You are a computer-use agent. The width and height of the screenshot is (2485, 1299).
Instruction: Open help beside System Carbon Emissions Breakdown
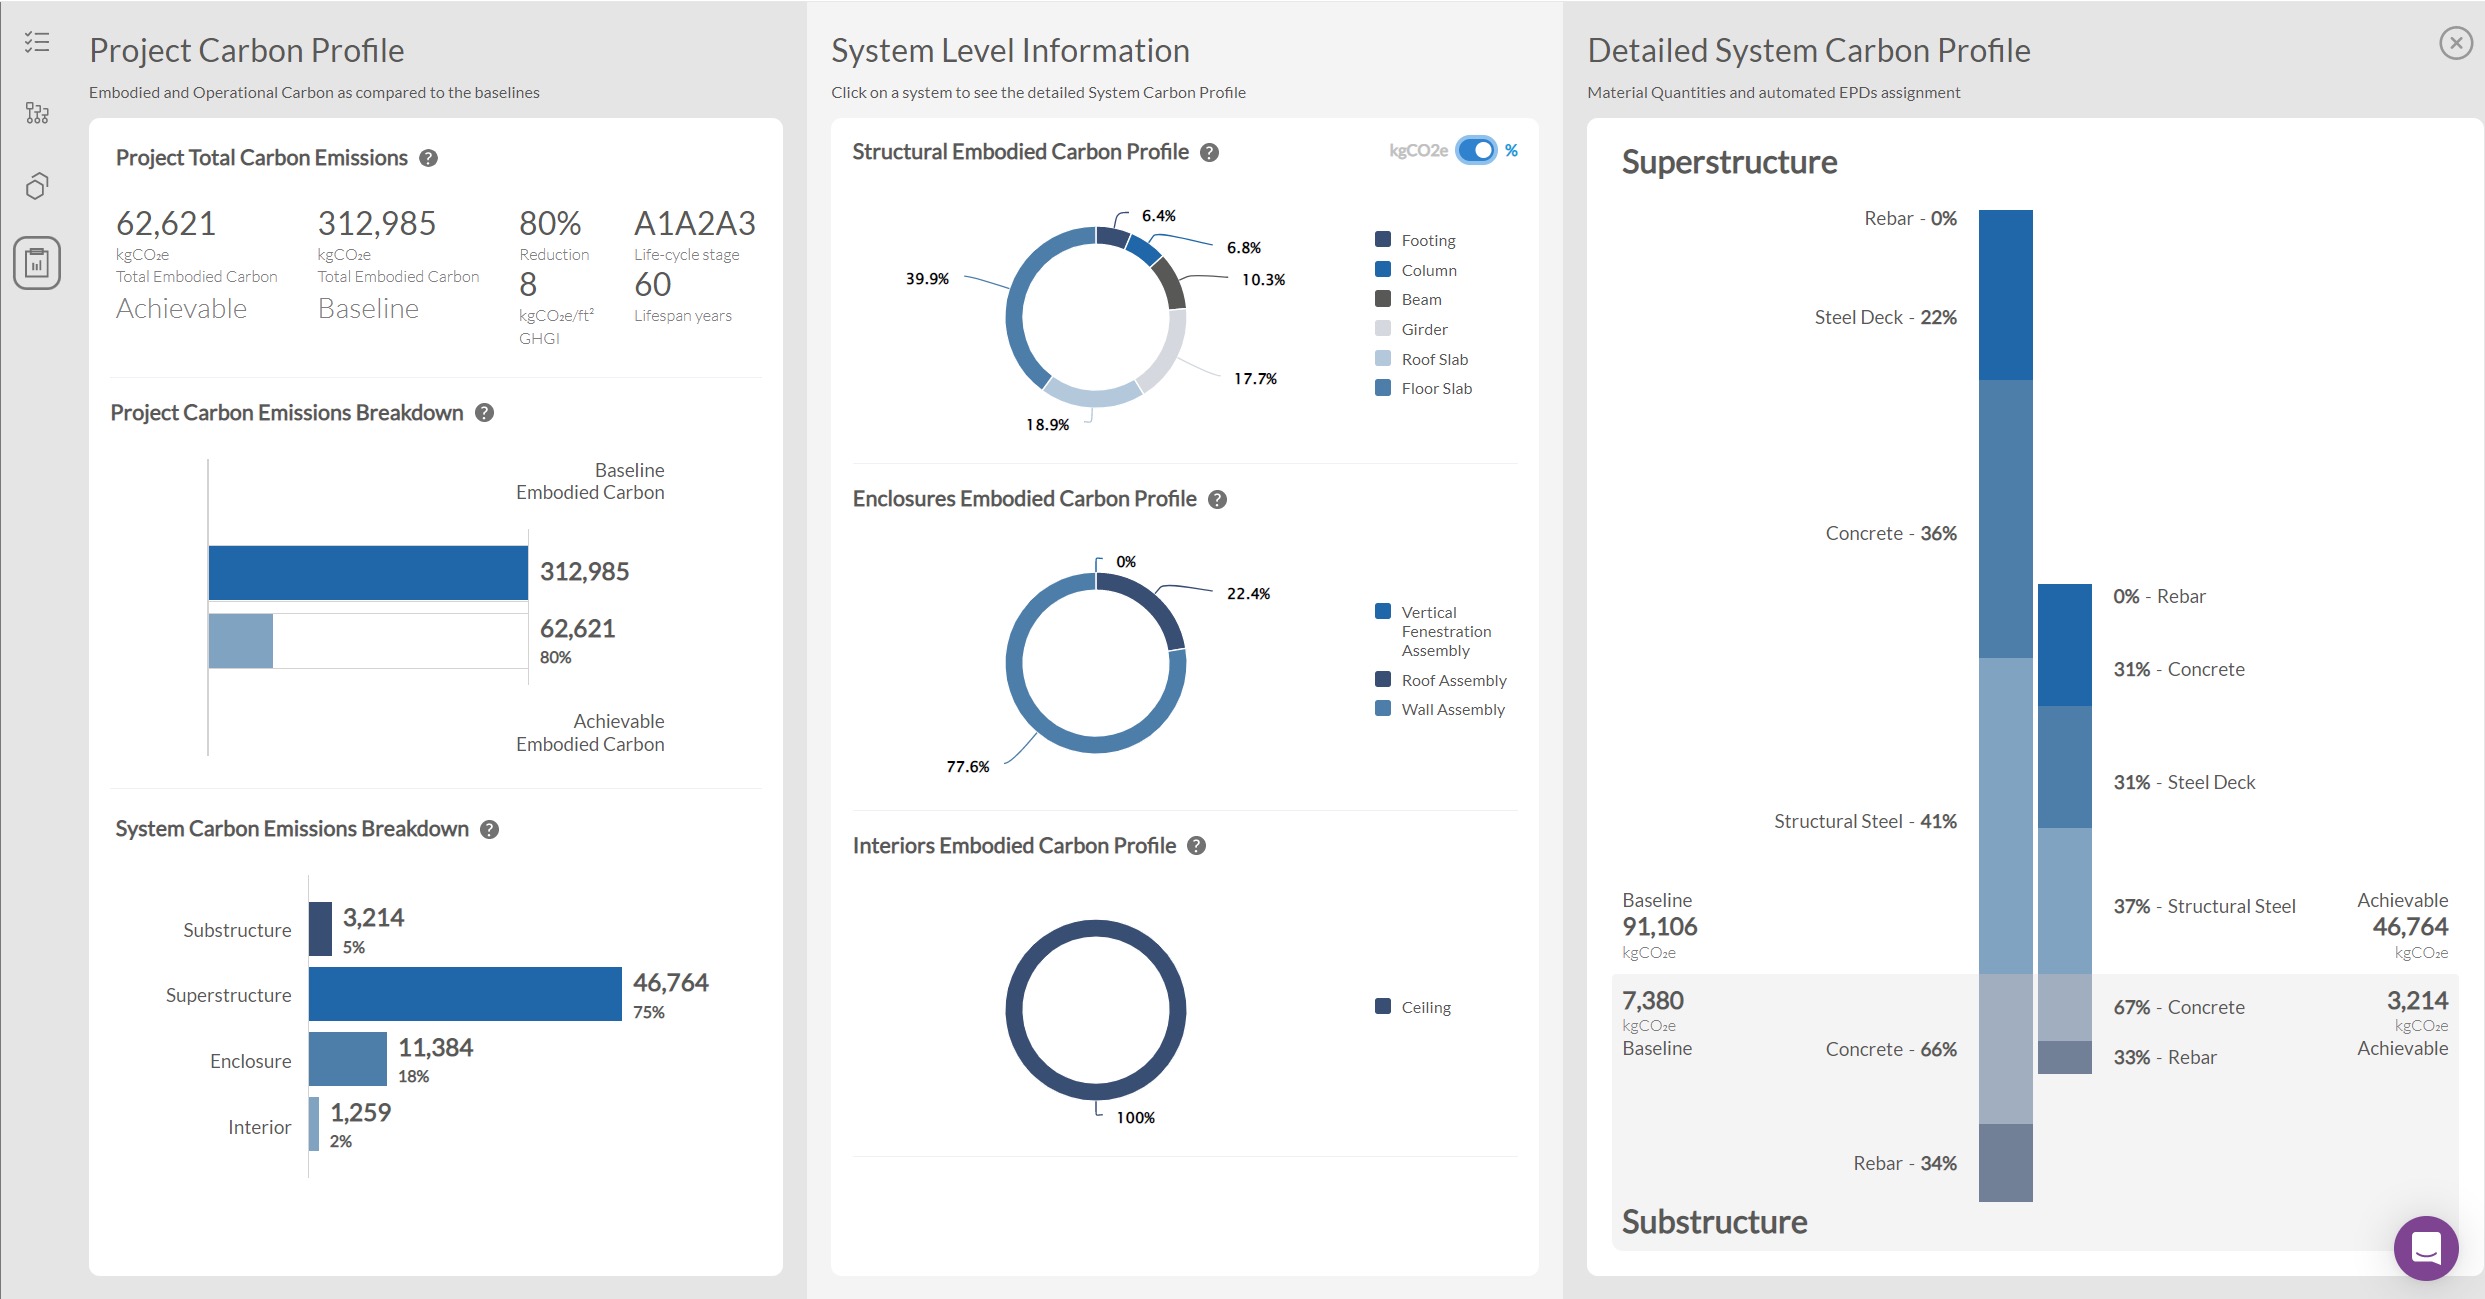tap(490, 829)
